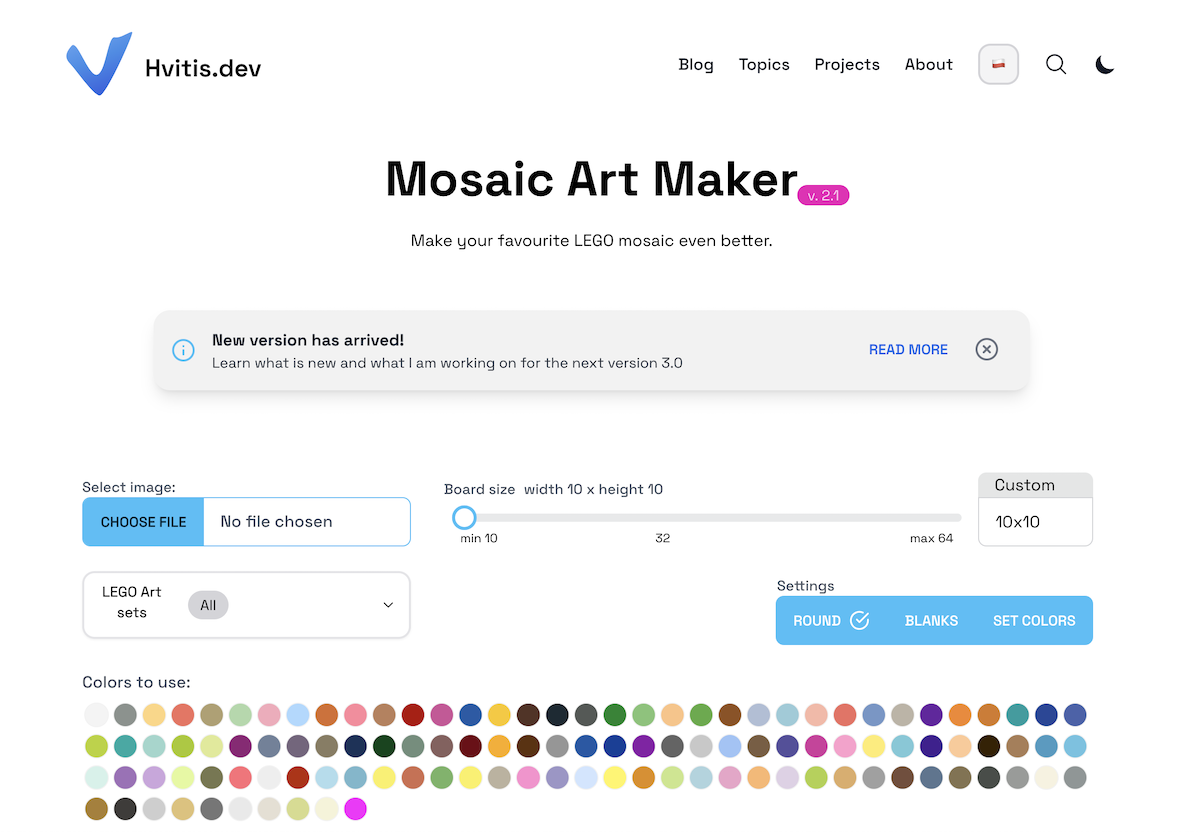The image size is (1200, 832).
Task: Expand the chevron on the sets selector
Action: click(388, 605)
